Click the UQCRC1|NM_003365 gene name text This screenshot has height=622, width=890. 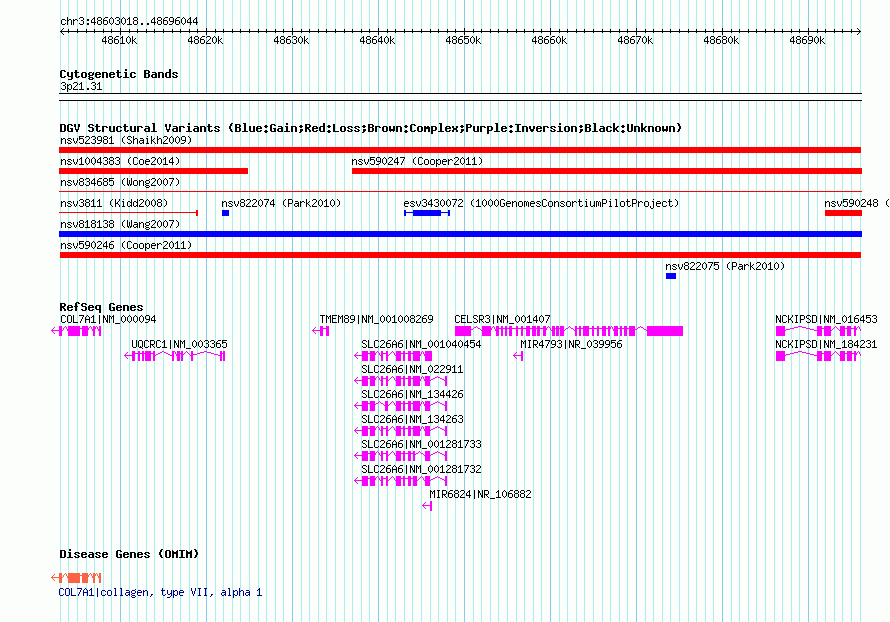coord(179,344)
